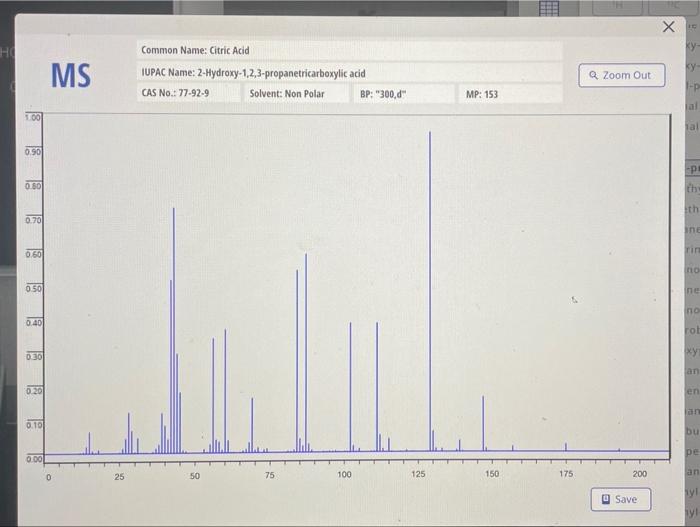Click the small peak near m/z 175
Viewport: 700px width, 527px height.
click(x=566, y=447)
